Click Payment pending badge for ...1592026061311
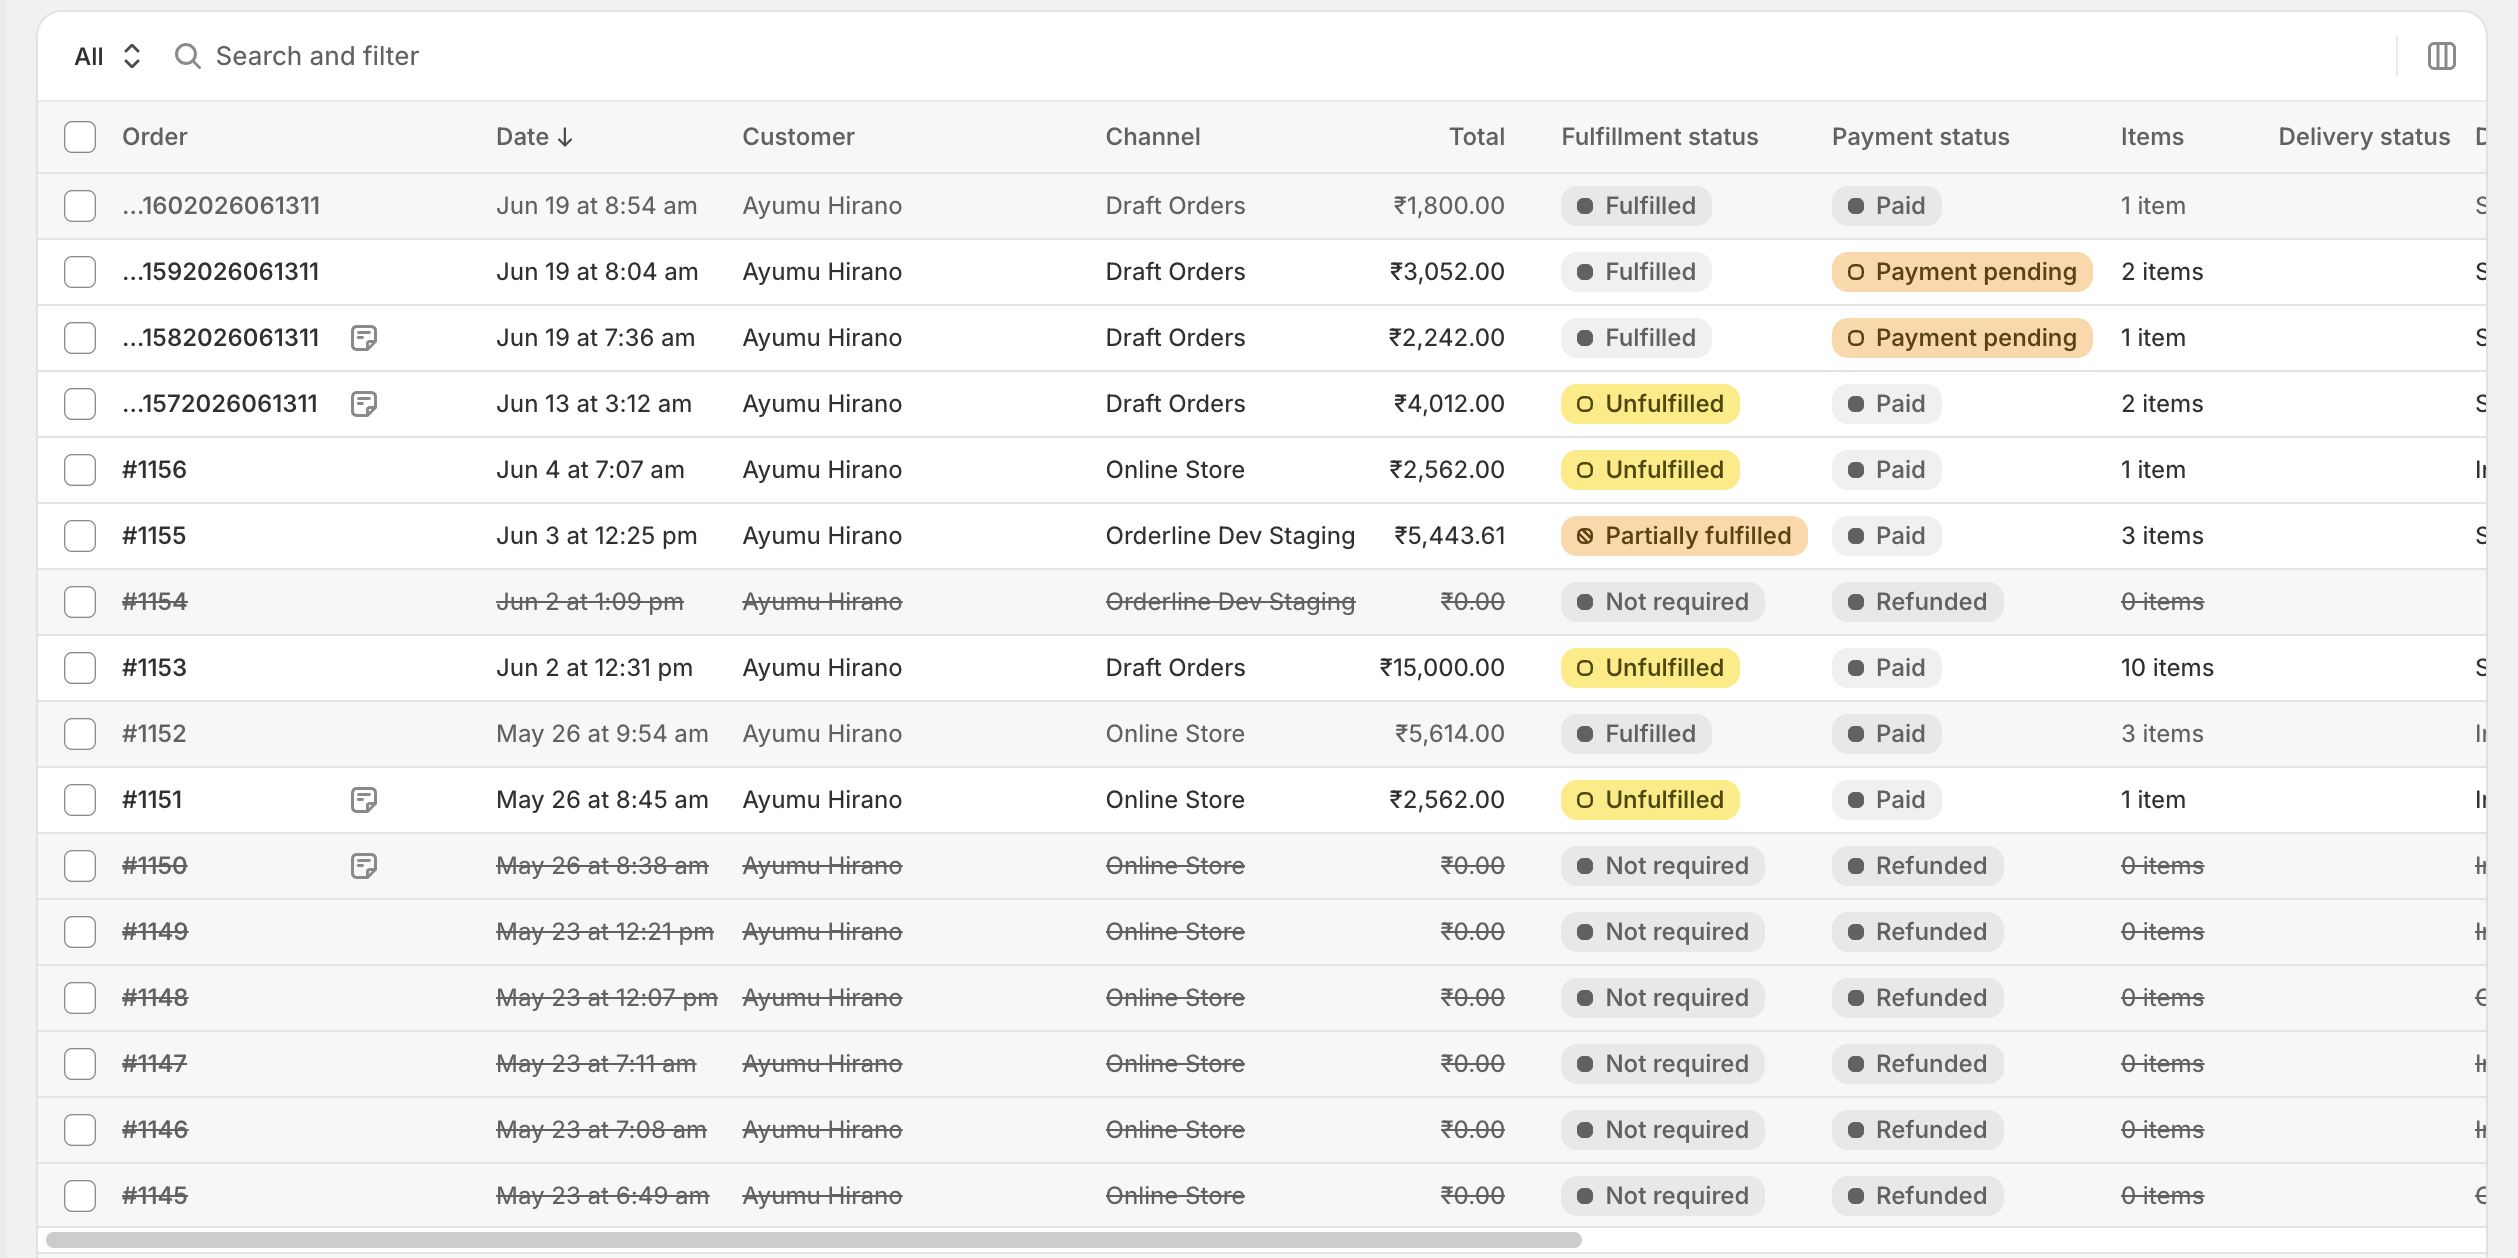The image size is (2518, 1258). click(1962, 272)
